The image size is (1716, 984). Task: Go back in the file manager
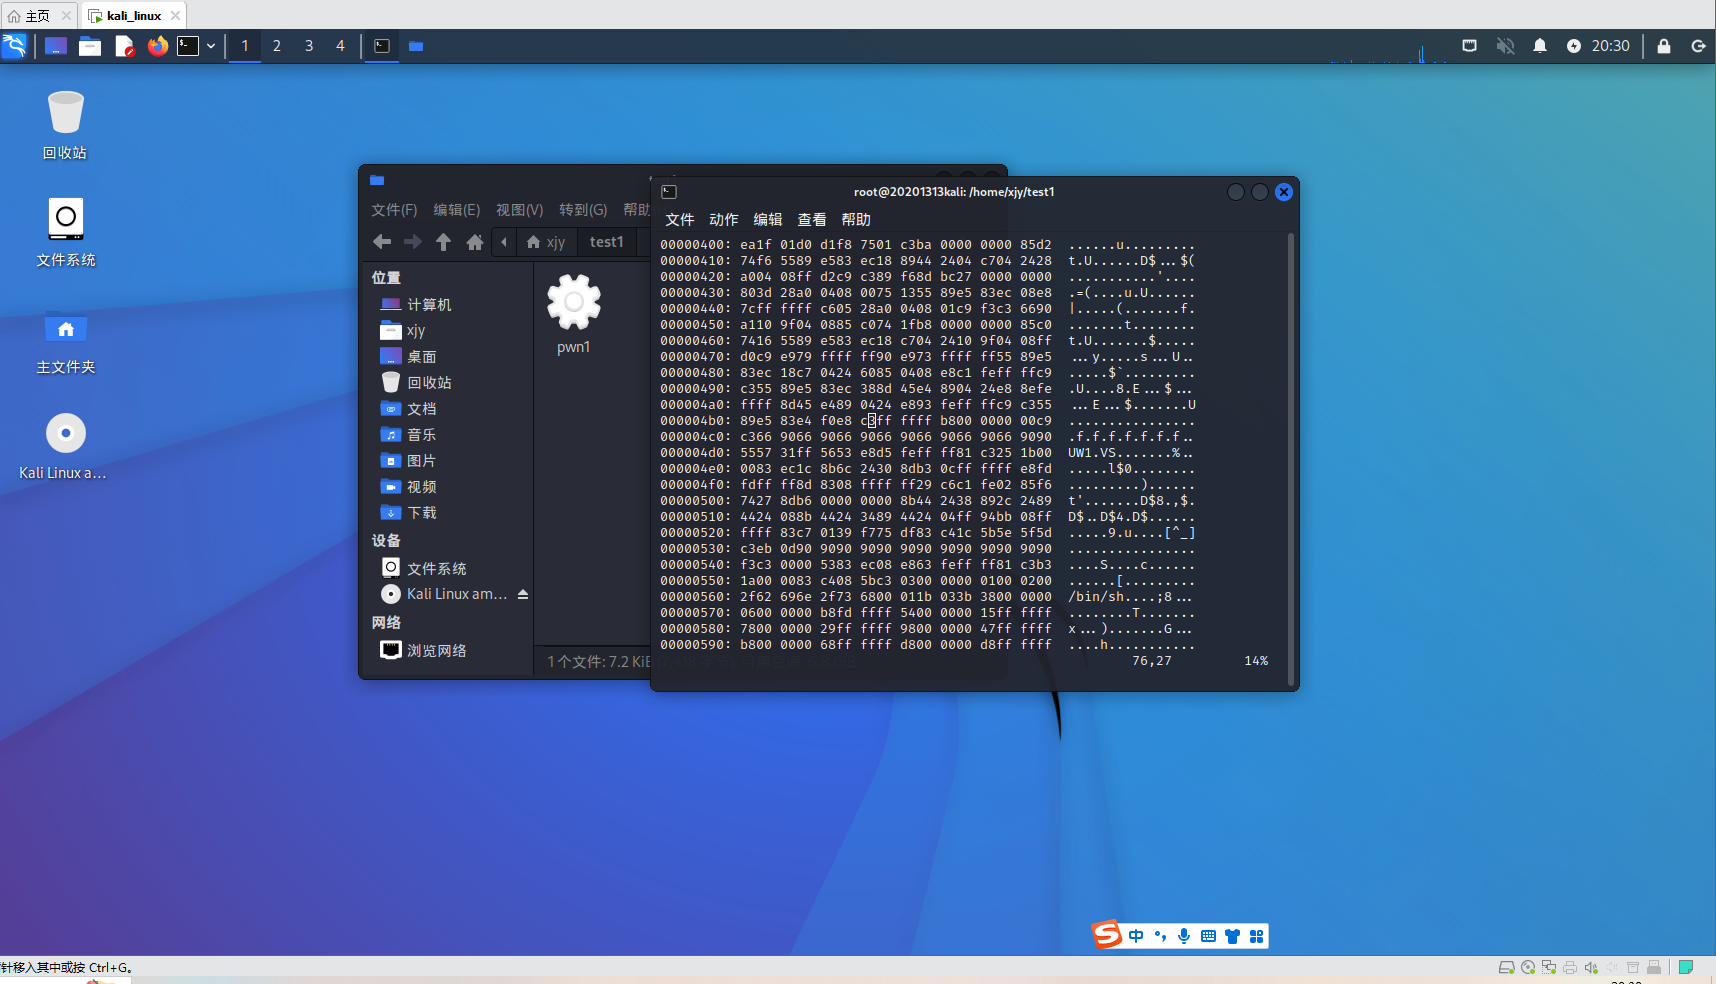pos(382,242)
